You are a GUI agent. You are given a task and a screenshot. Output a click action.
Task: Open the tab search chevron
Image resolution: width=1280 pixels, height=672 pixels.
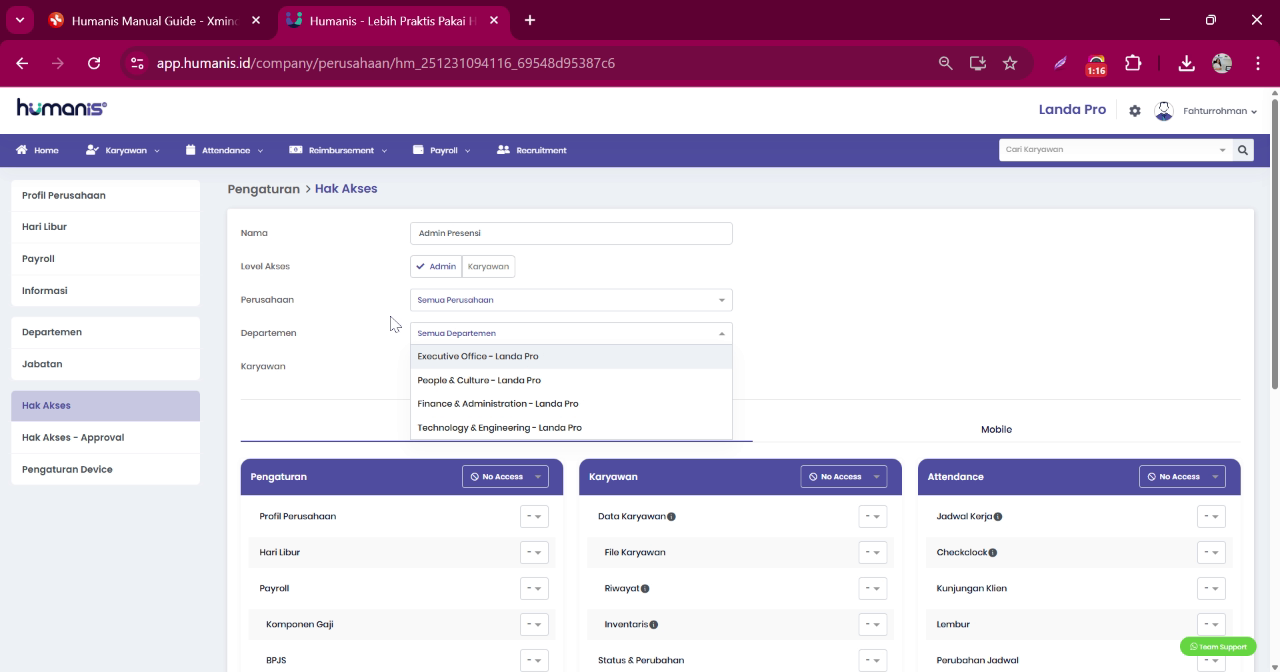click(x=19, y=20)
